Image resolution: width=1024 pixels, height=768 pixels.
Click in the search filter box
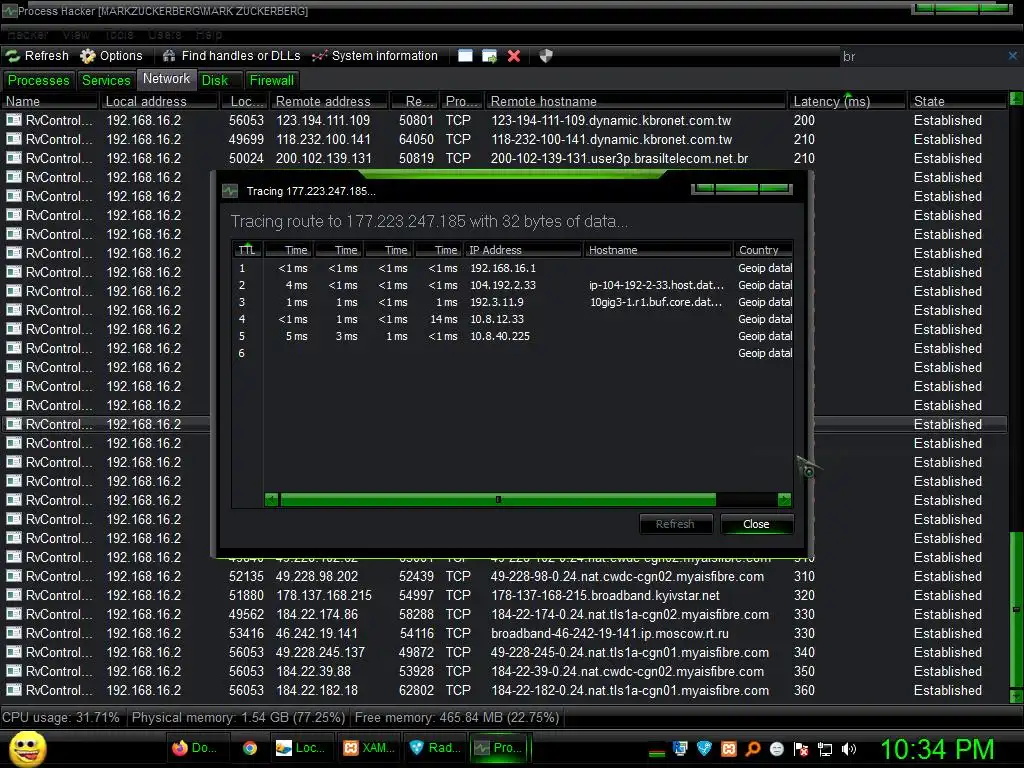pyautogui.click(x=921, y=56)
